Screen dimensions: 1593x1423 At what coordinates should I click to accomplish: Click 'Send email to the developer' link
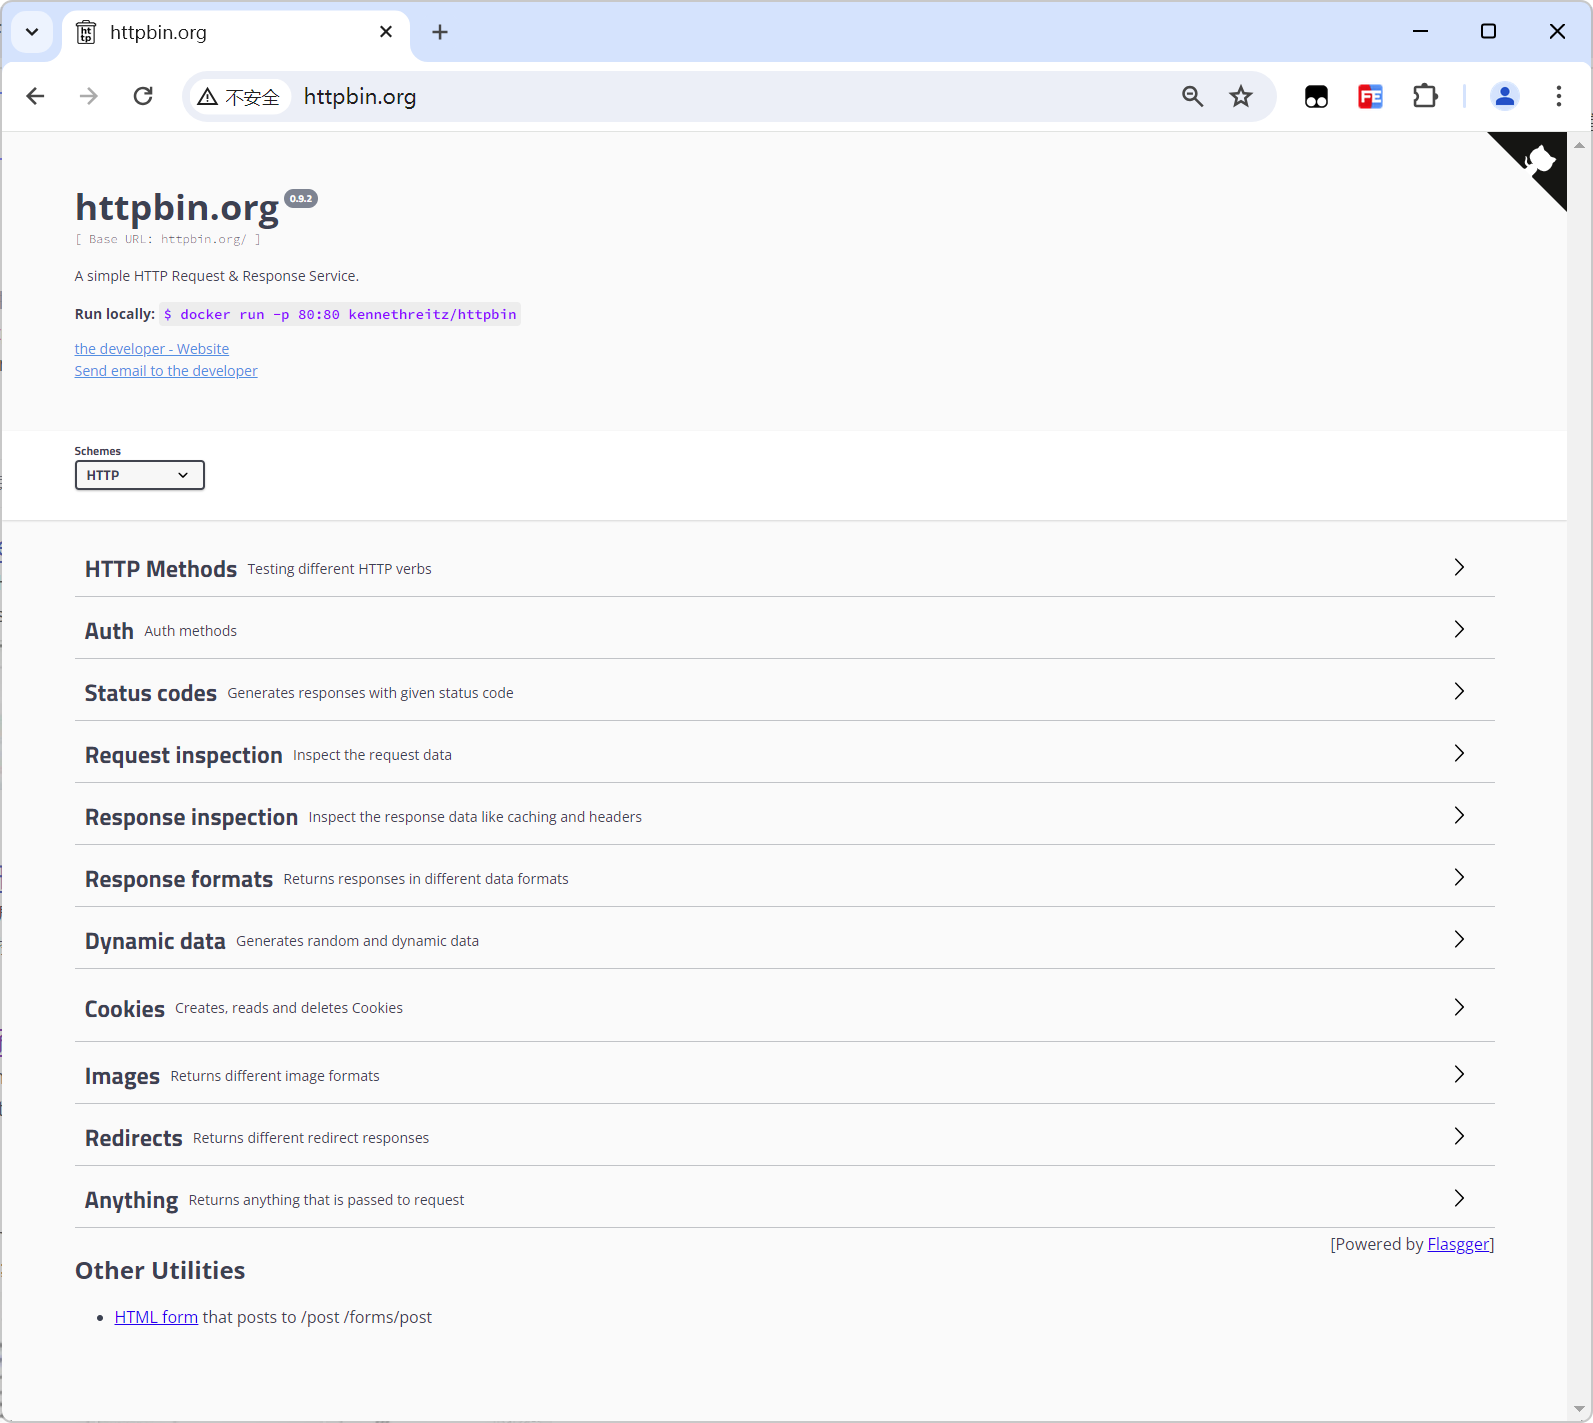pos(166,371)
